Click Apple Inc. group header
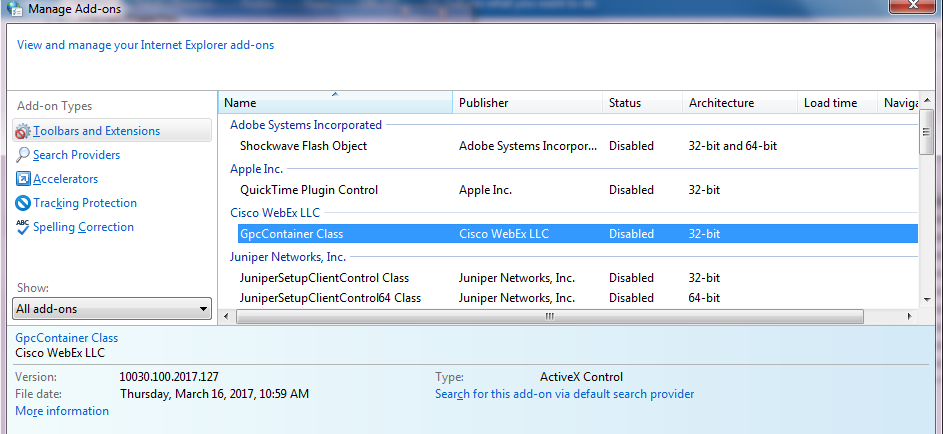The height and width of the screenshot is (434, 943). 257,169
